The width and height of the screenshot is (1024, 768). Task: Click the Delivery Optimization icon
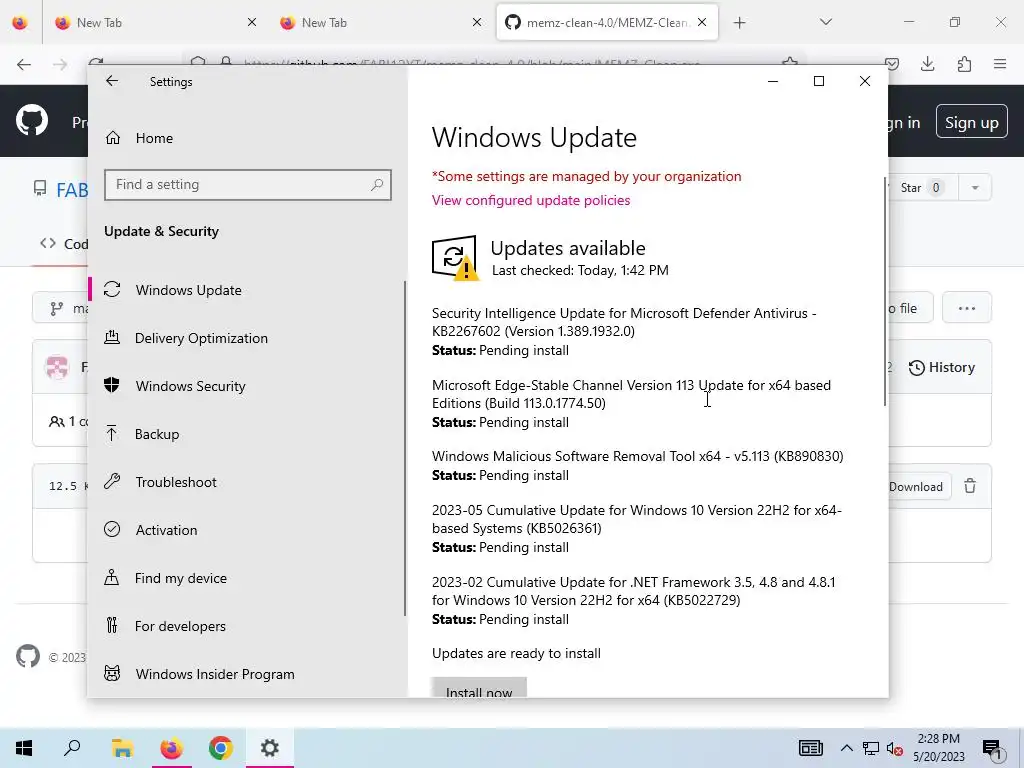pos(112,338)
